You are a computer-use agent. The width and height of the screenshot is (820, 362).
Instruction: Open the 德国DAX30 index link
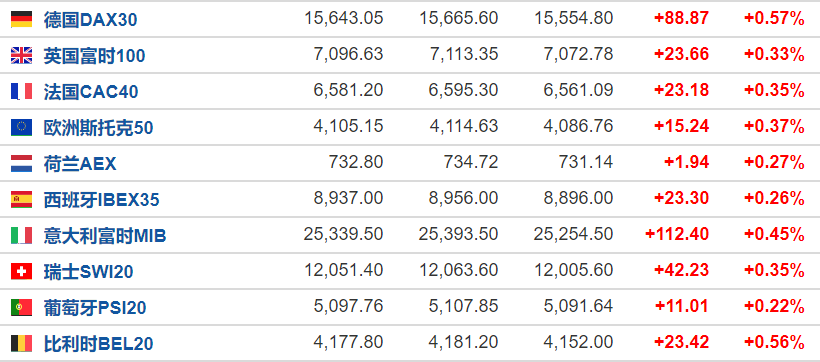coord(90,20)
